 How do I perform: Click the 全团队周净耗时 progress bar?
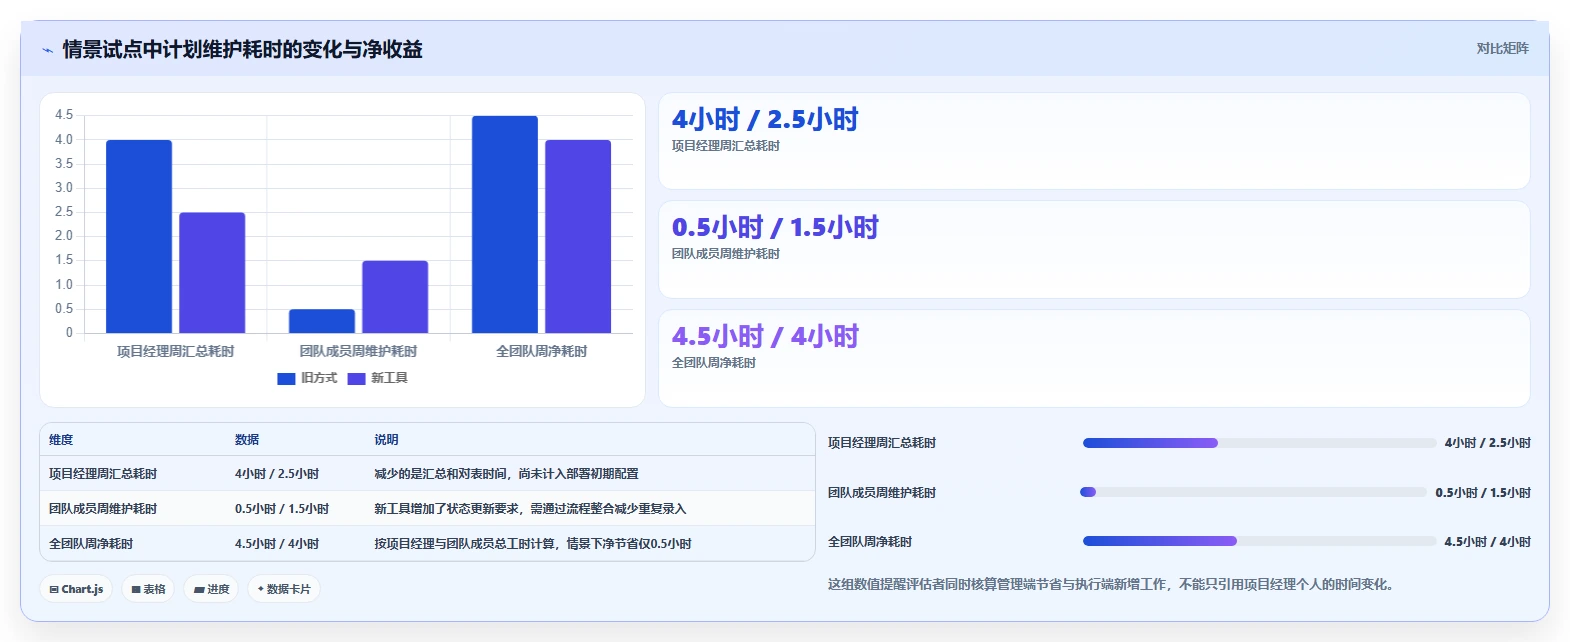click(x=1260, y=541)
